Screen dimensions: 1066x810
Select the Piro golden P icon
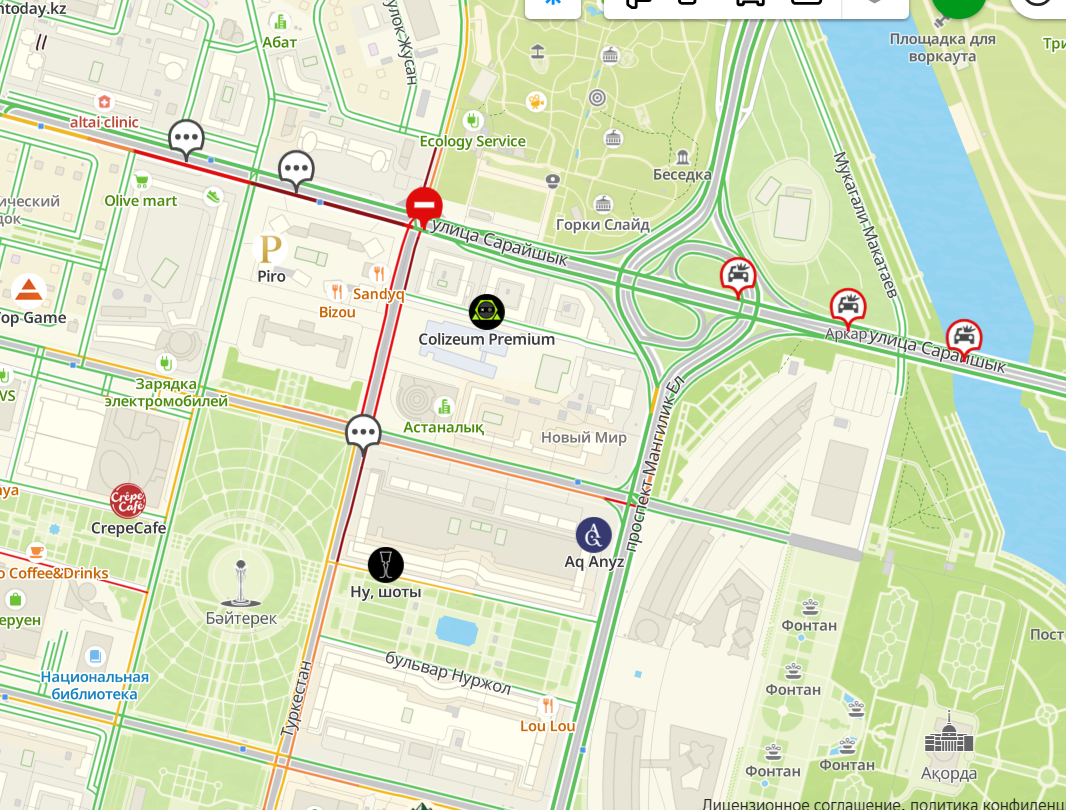pos(271,249)
